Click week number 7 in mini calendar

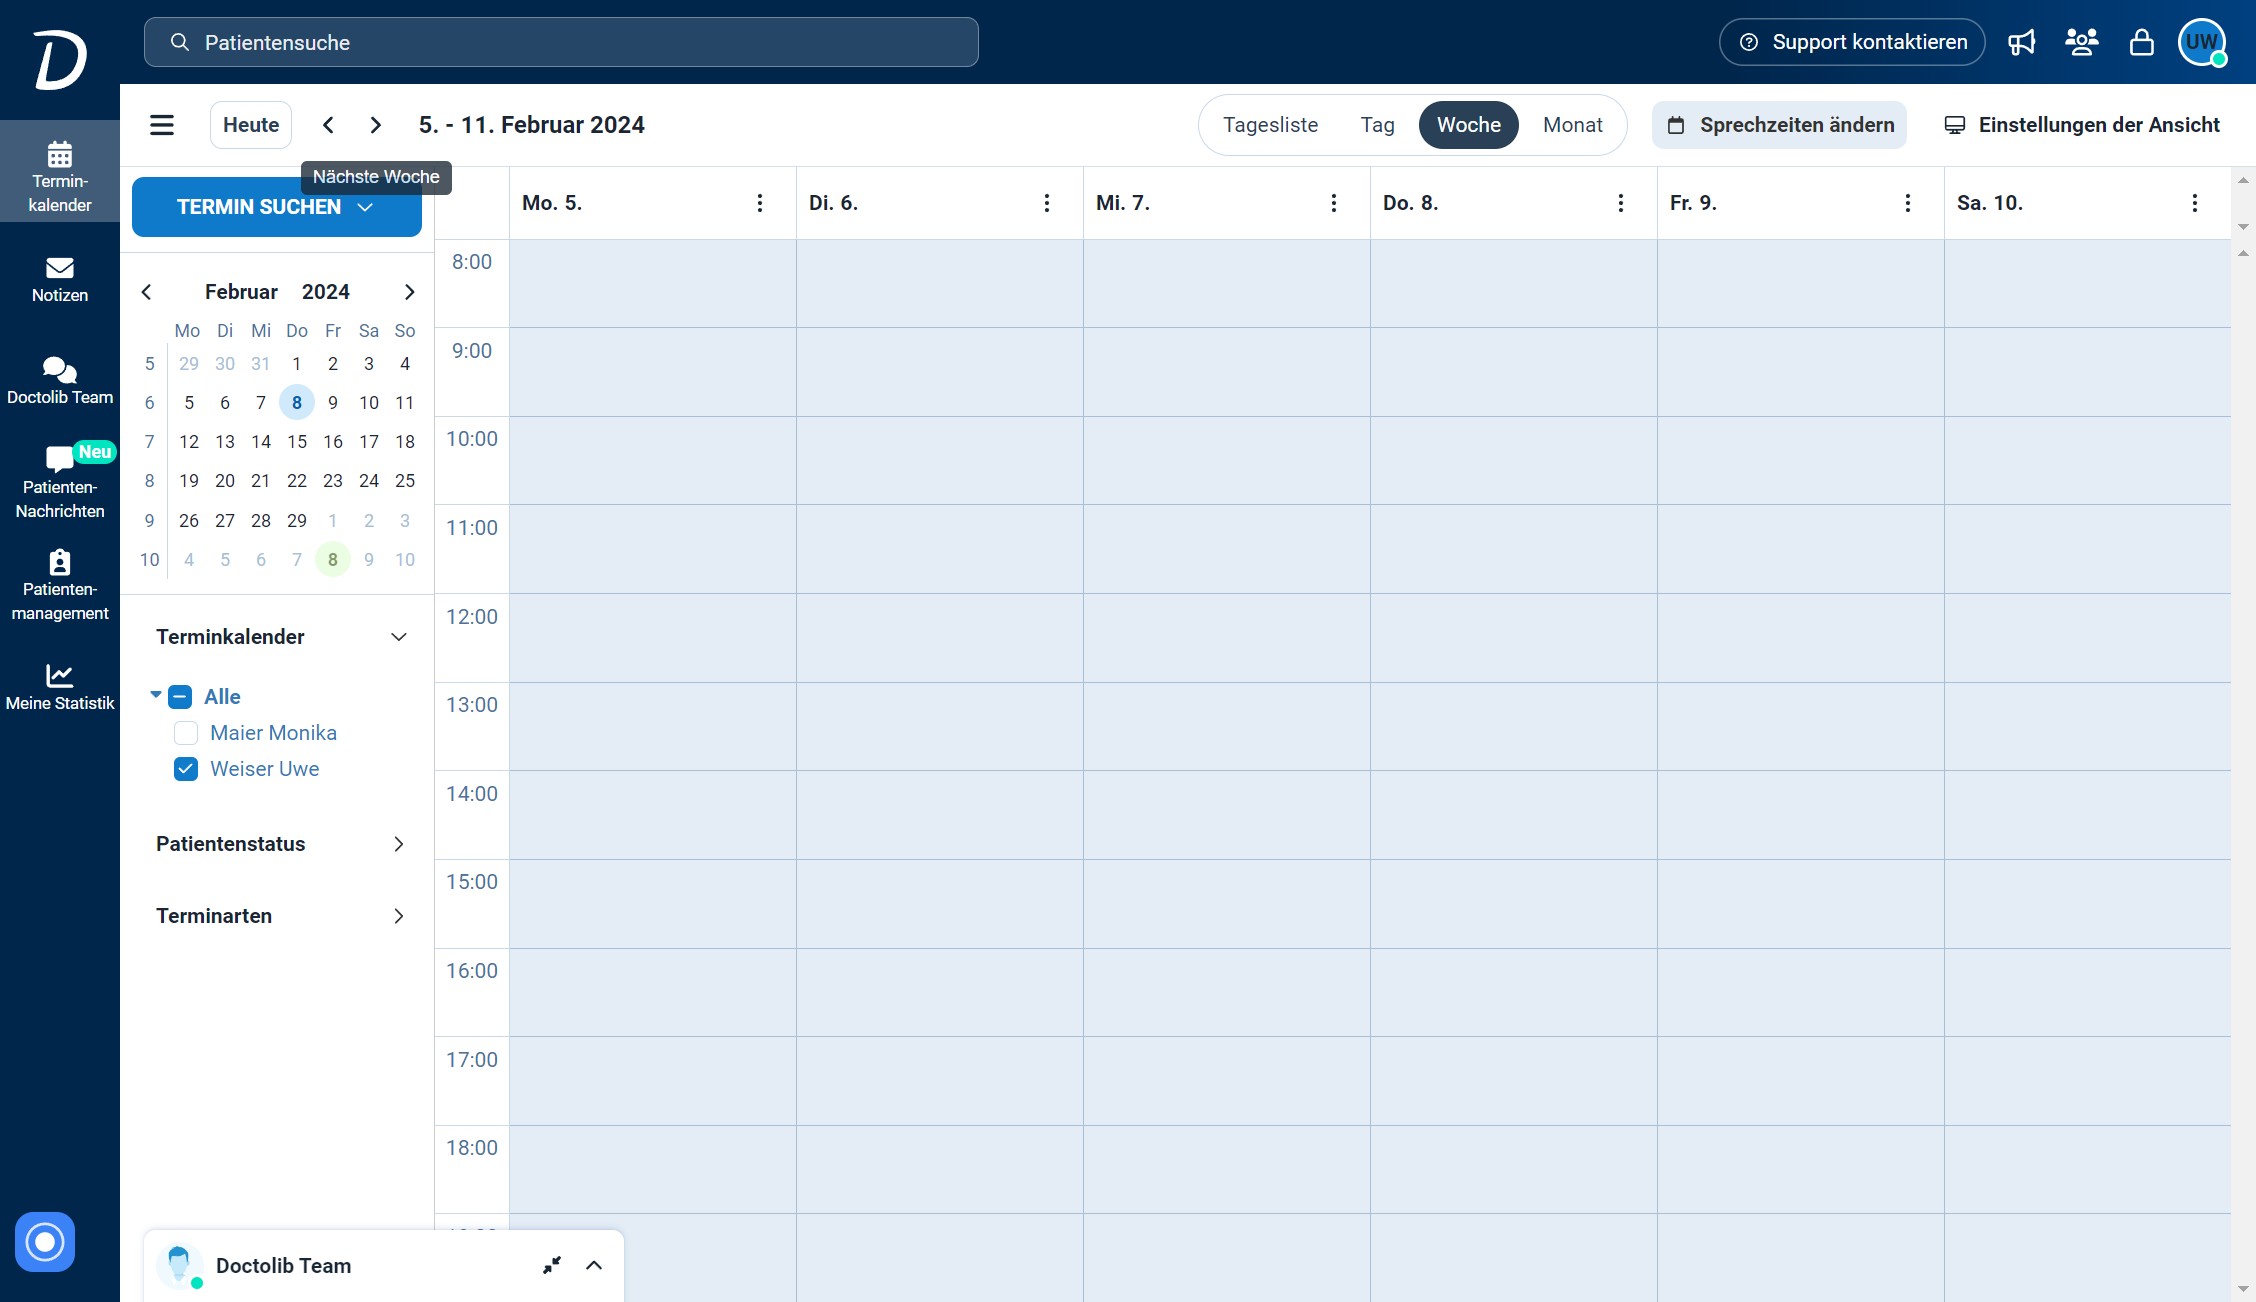(x=150, y=442)
